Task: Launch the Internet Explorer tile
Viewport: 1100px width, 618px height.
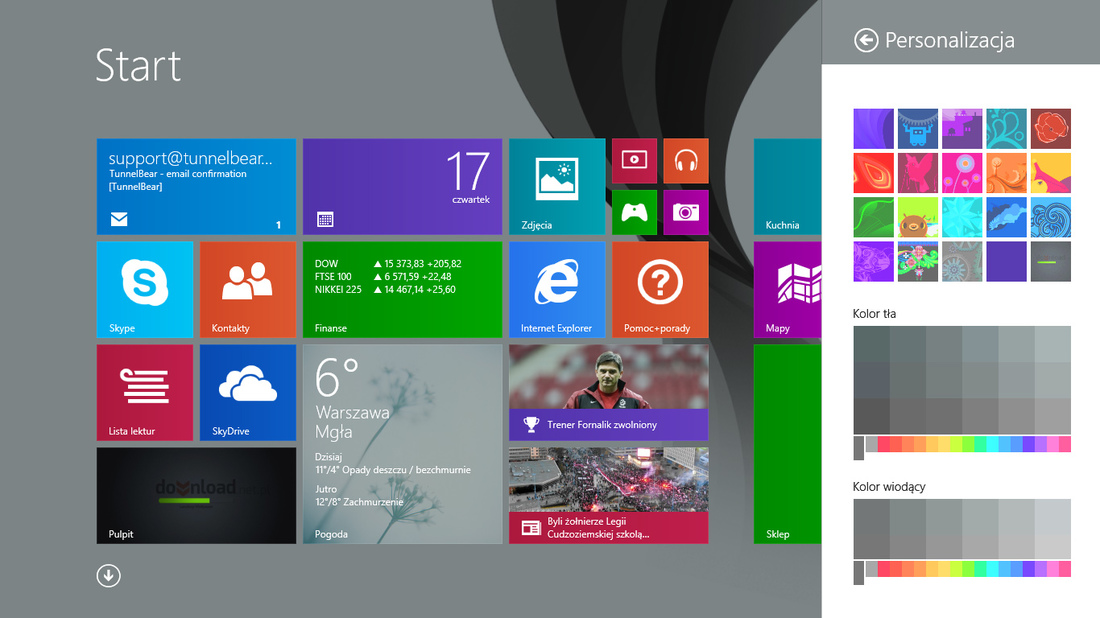Action: point(557,290)
